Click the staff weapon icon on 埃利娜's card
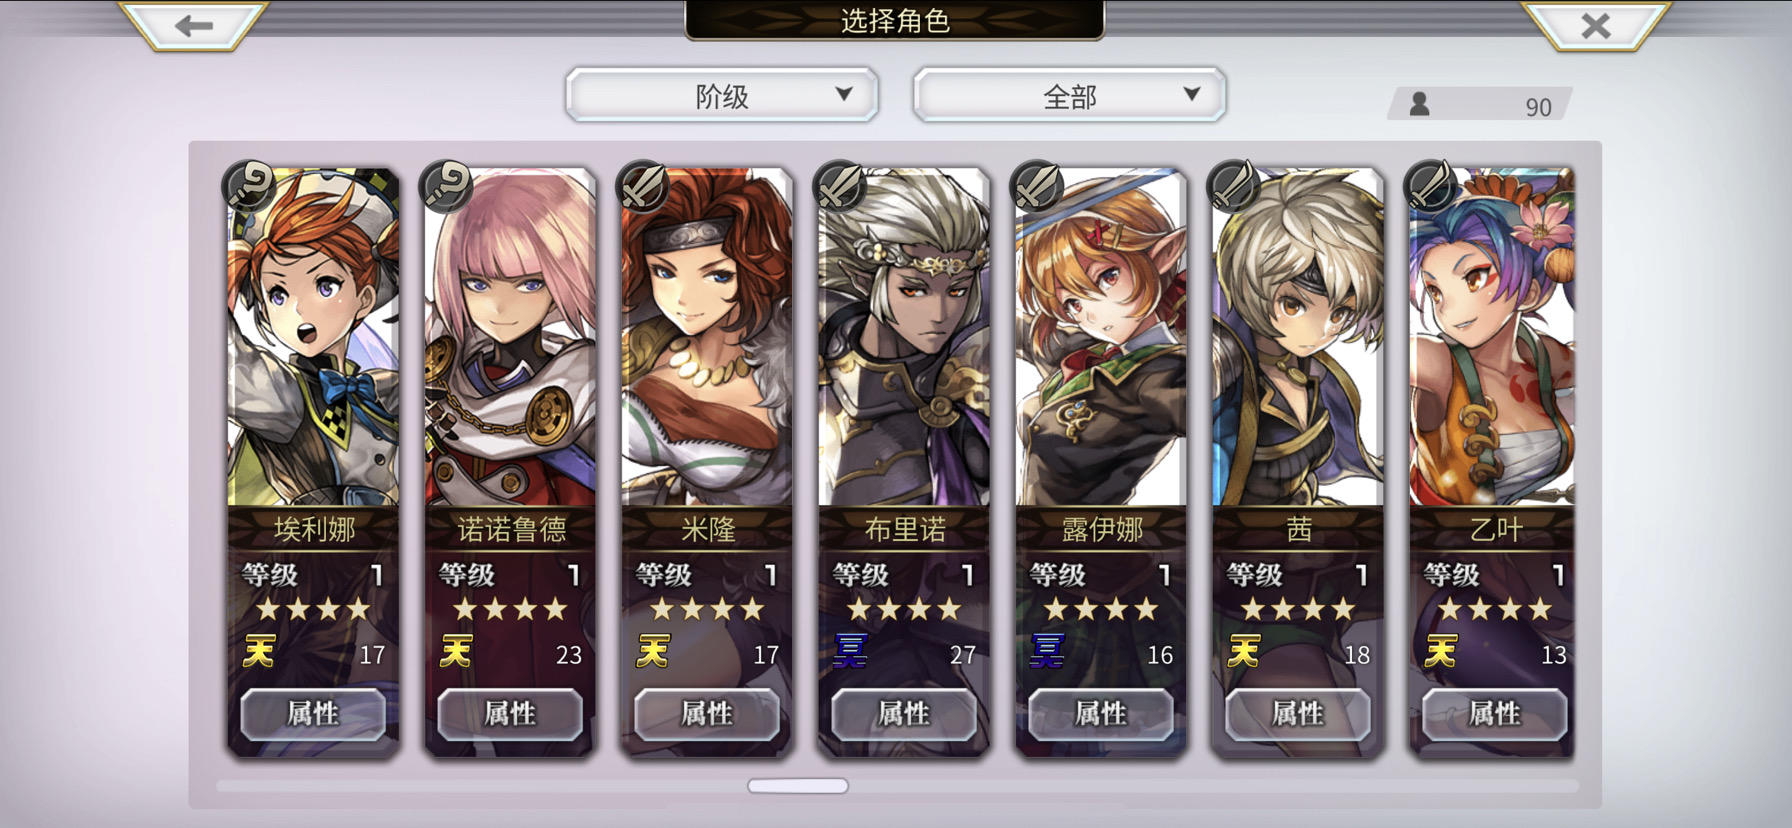 pyautogui.click(x=249, y=184)
